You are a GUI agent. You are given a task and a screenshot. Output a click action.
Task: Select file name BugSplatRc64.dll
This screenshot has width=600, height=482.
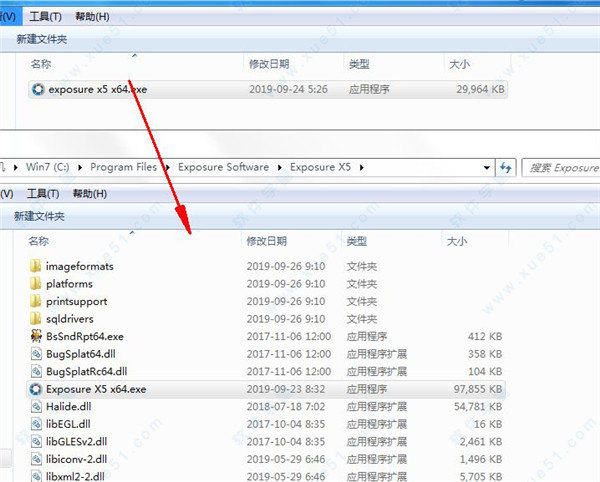coord(86,371)
